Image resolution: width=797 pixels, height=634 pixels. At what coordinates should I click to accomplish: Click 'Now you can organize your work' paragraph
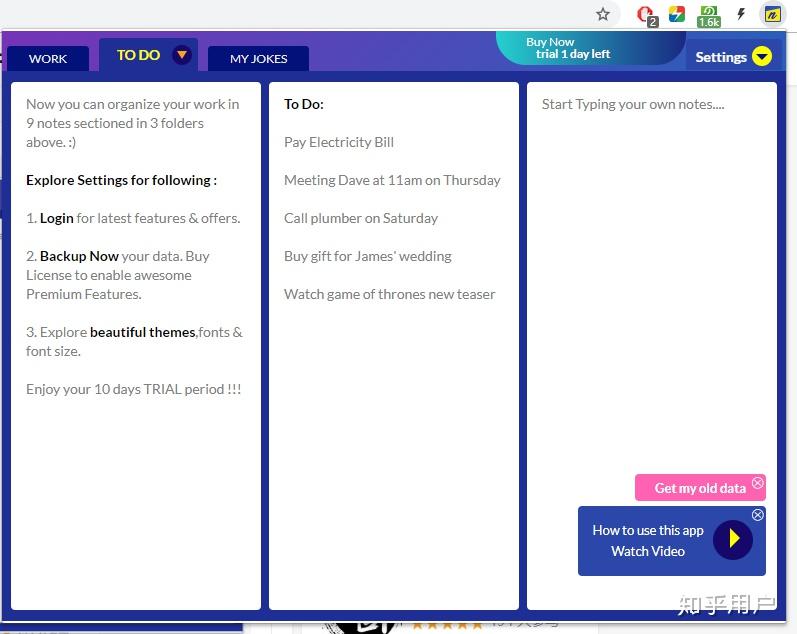[x=133, y=123]
